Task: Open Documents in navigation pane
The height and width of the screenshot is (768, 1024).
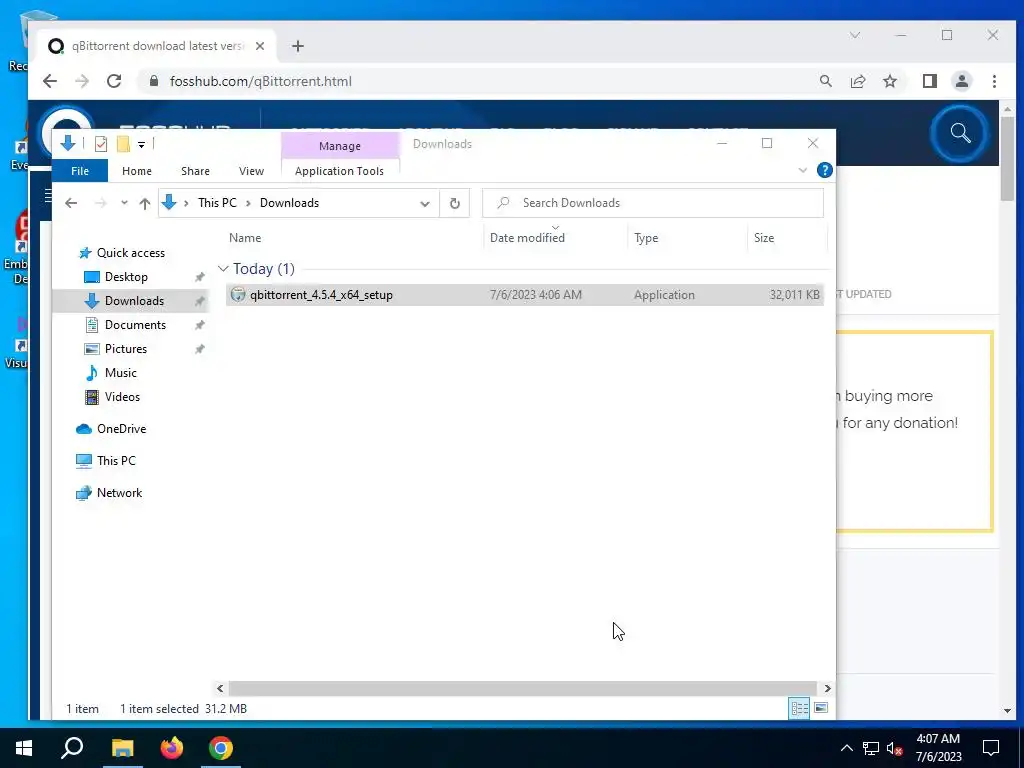Action: (135, 325)
